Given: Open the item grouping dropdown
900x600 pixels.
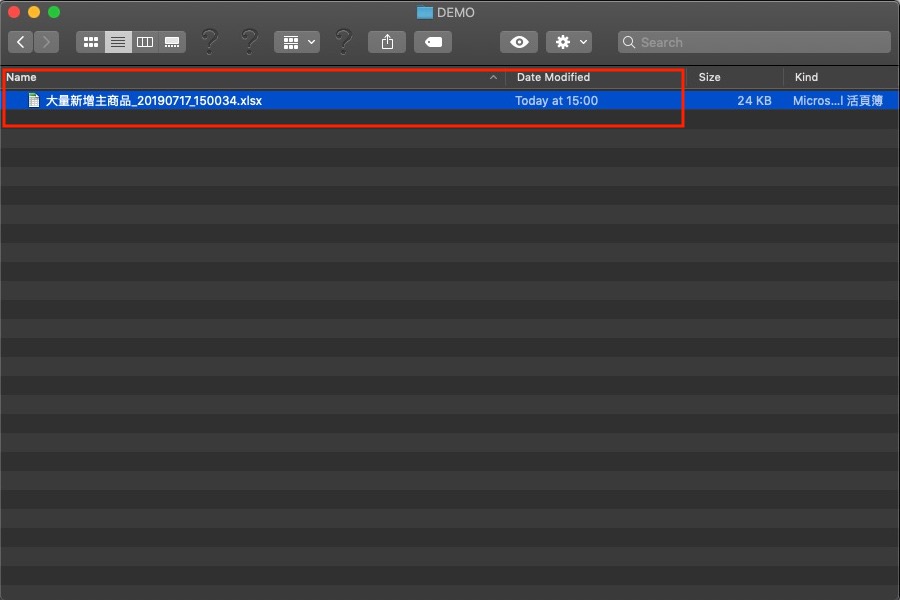Looking at the screenshot, I should [297, 42].
